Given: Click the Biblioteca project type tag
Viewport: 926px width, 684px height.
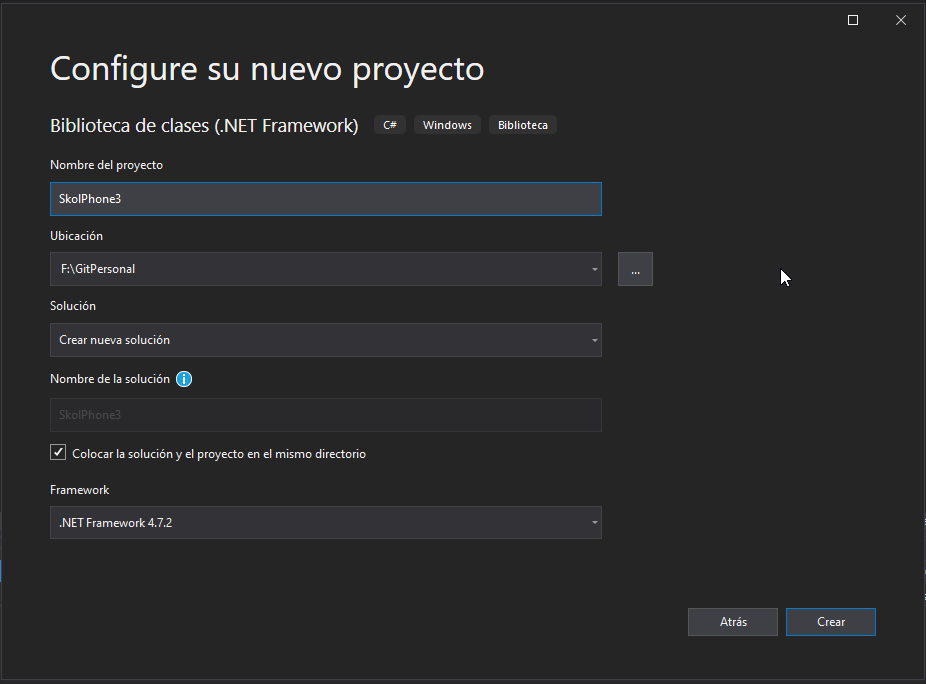Looking at the screenshot, I should (x=522, y=124).
